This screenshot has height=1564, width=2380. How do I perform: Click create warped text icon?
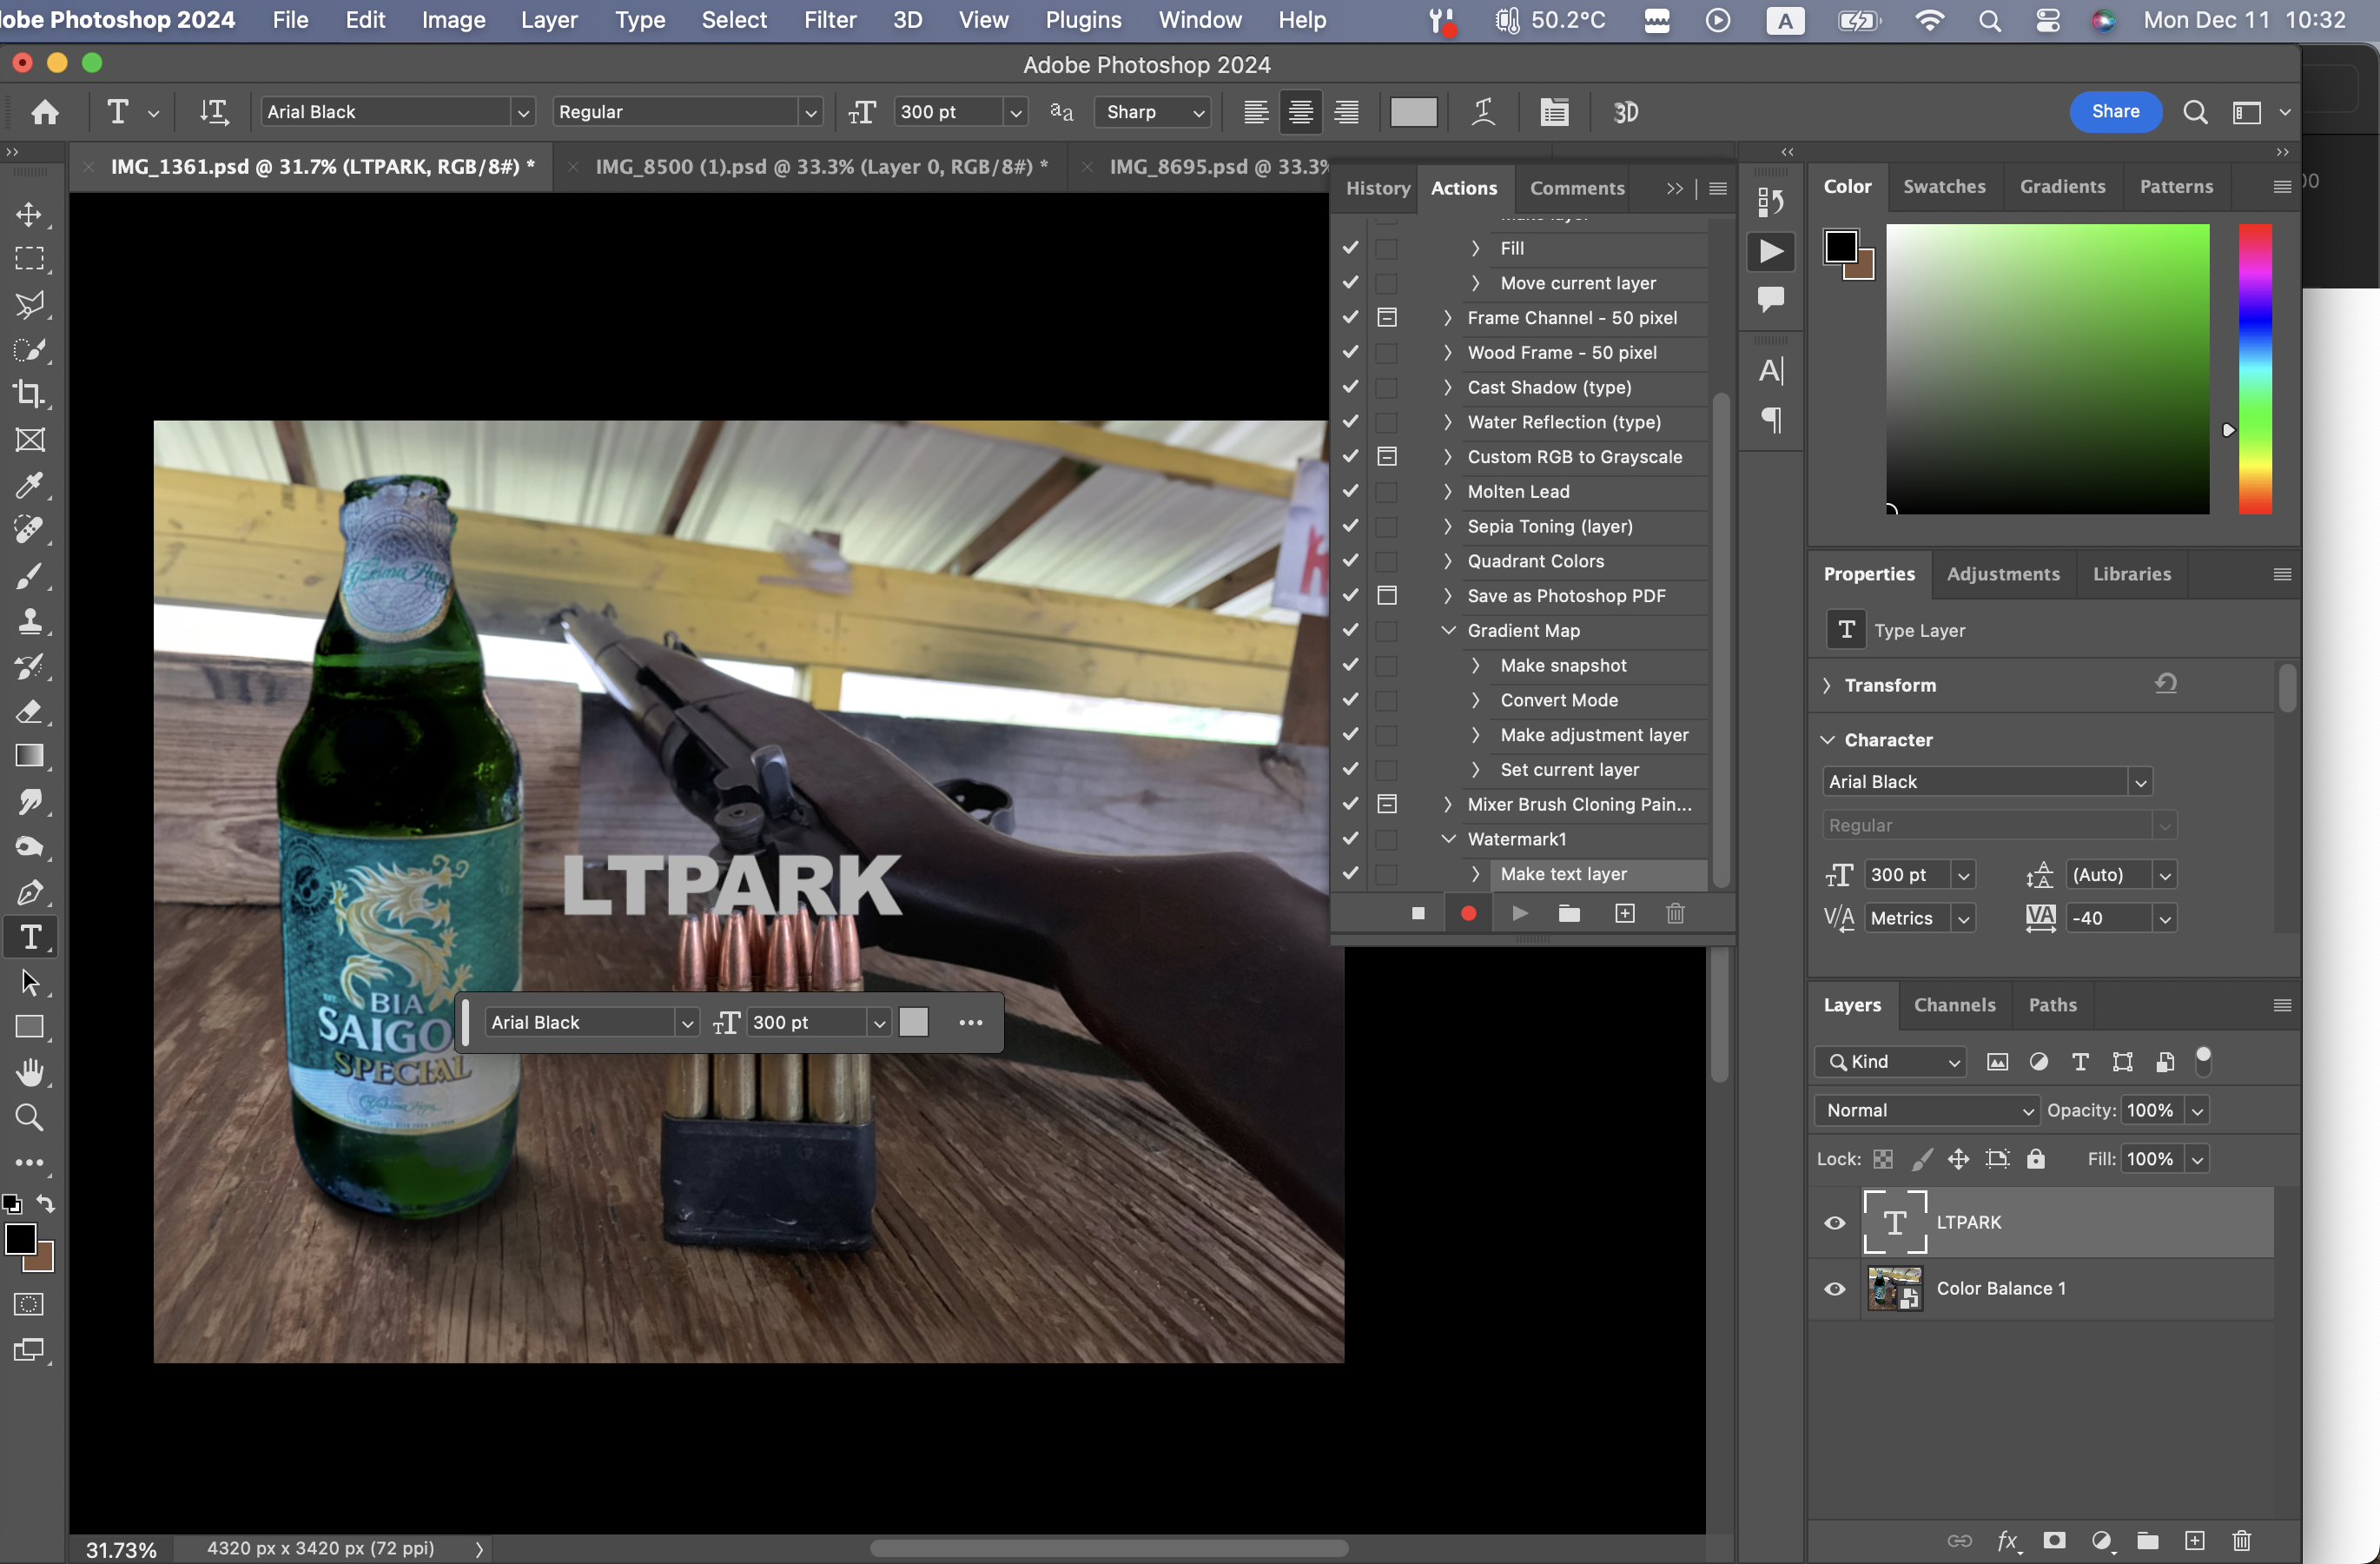pos(1484,112)
